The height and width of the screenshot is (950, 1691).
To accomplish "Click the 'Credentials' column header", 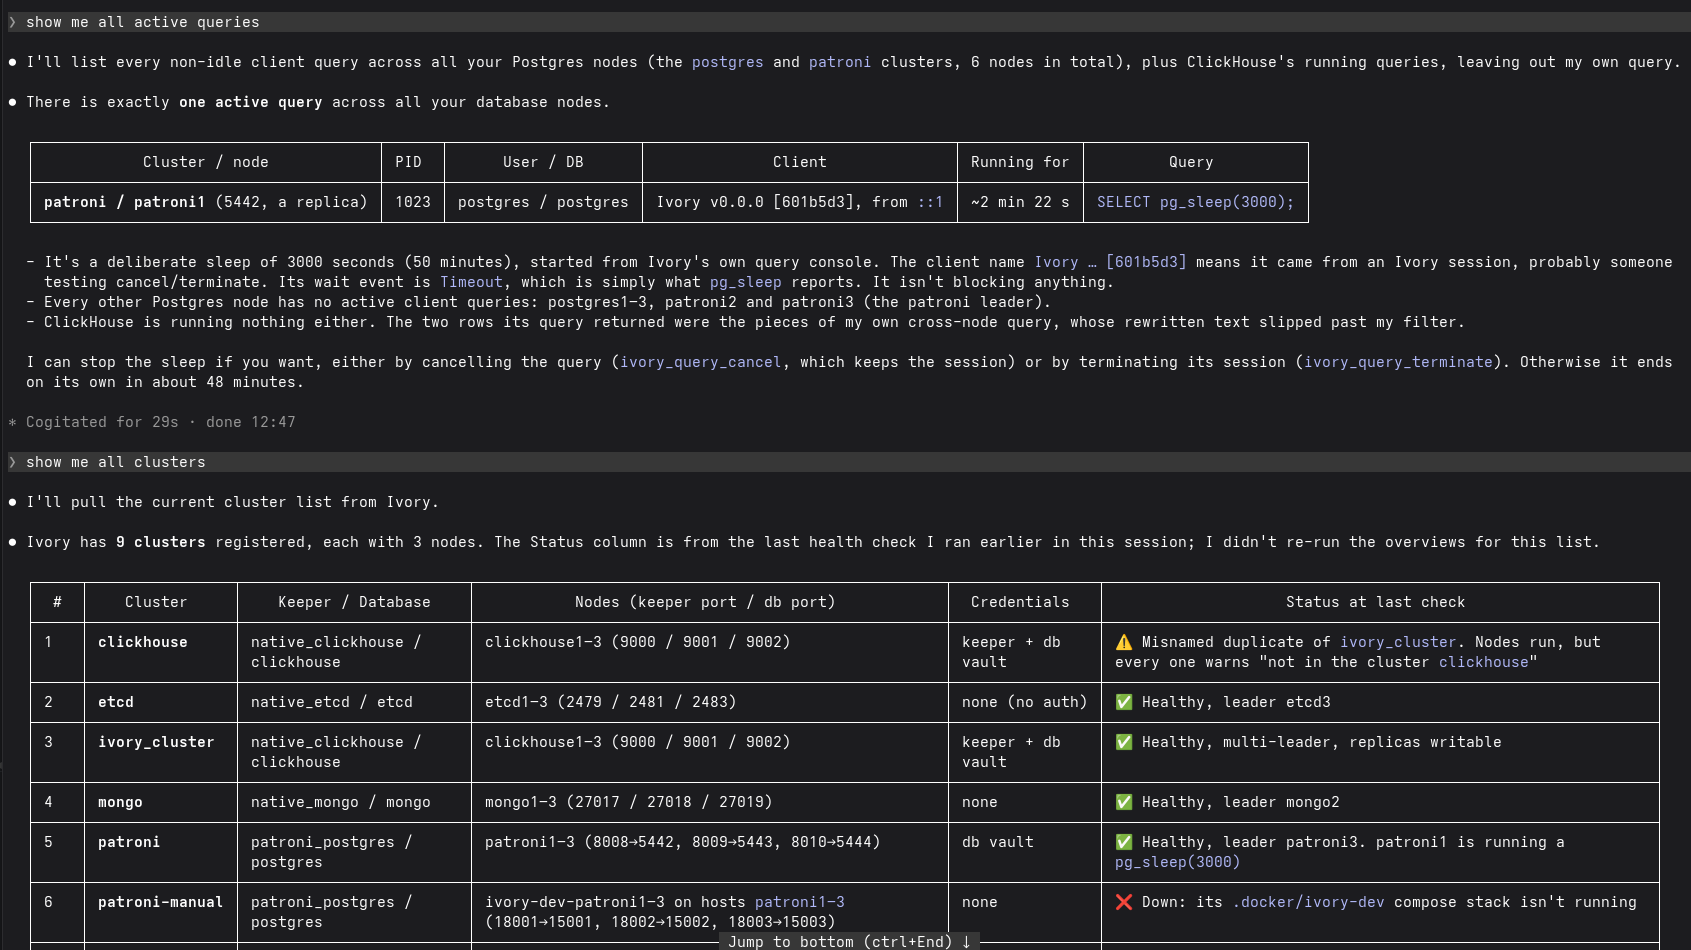I will [x=1020, y=602].
